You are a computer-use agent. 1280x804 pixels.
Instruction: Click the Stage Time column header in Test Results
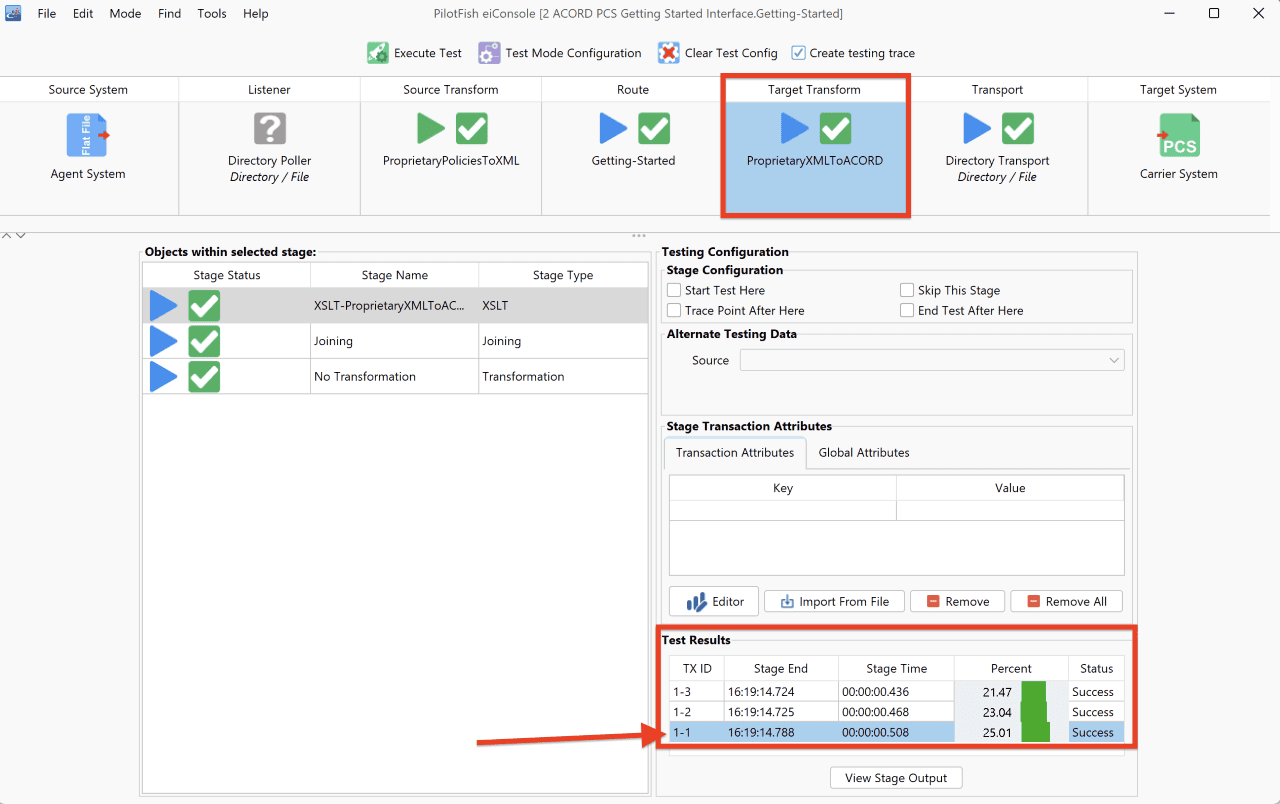coord(896,668)
